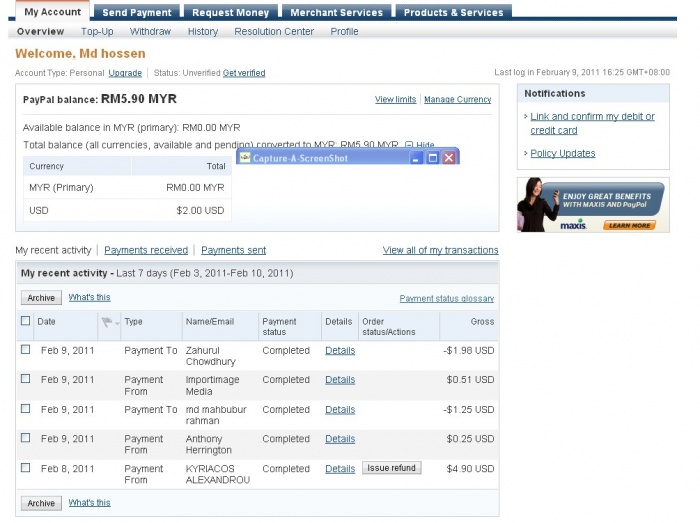This screenshot has height=523, width=700.
Task: Click the lower Archive button
Action: click(x=41, y=503)
